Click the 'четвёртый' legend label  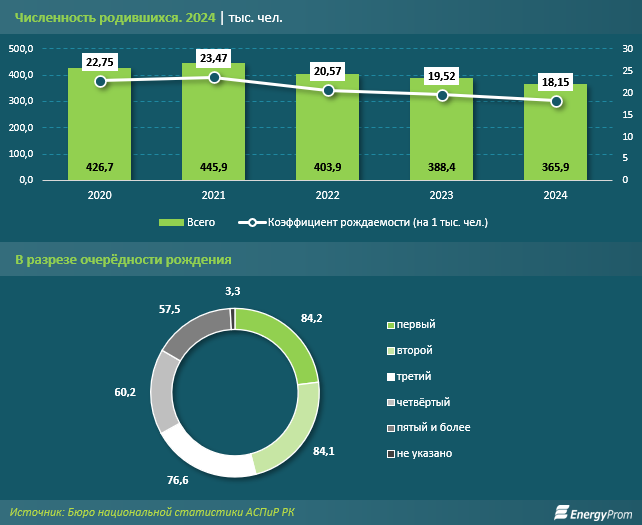click(422, 402)
